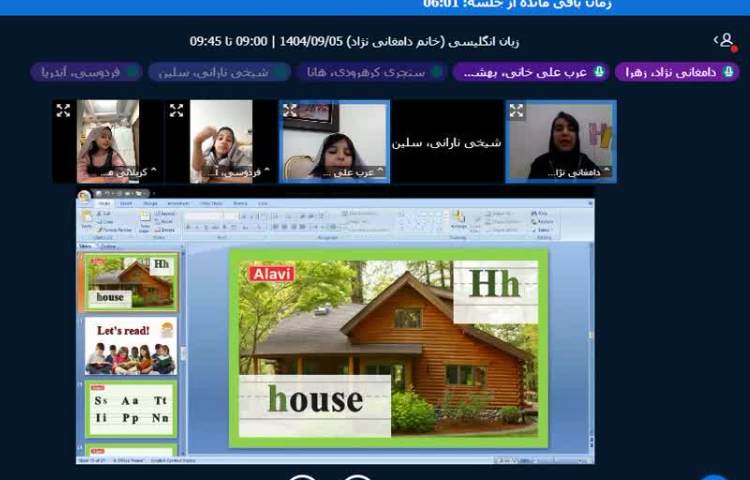Expand teacher دامغانی نژاد video to fullscreen
This screenshot has height=480, width=750.
click(517, 111)
